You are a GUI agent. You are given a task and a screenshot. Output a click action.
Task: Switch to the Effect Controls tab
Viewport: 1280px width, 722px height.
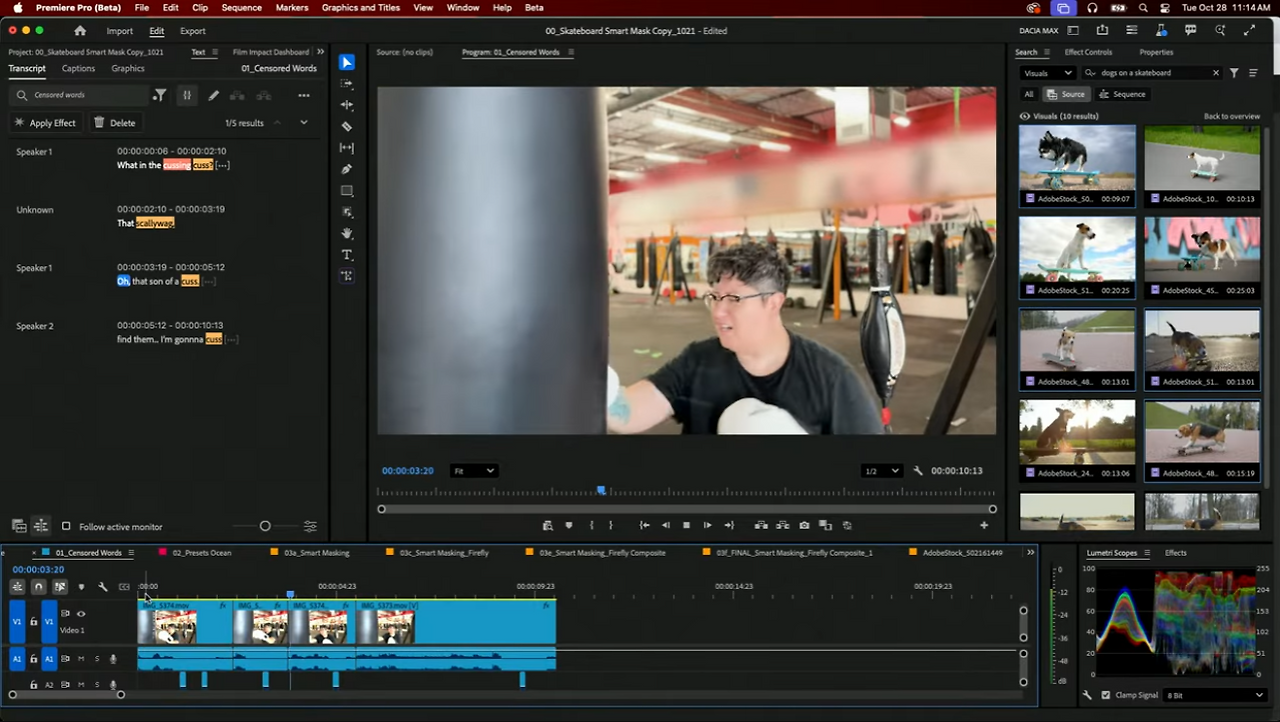click(1088, 52)
